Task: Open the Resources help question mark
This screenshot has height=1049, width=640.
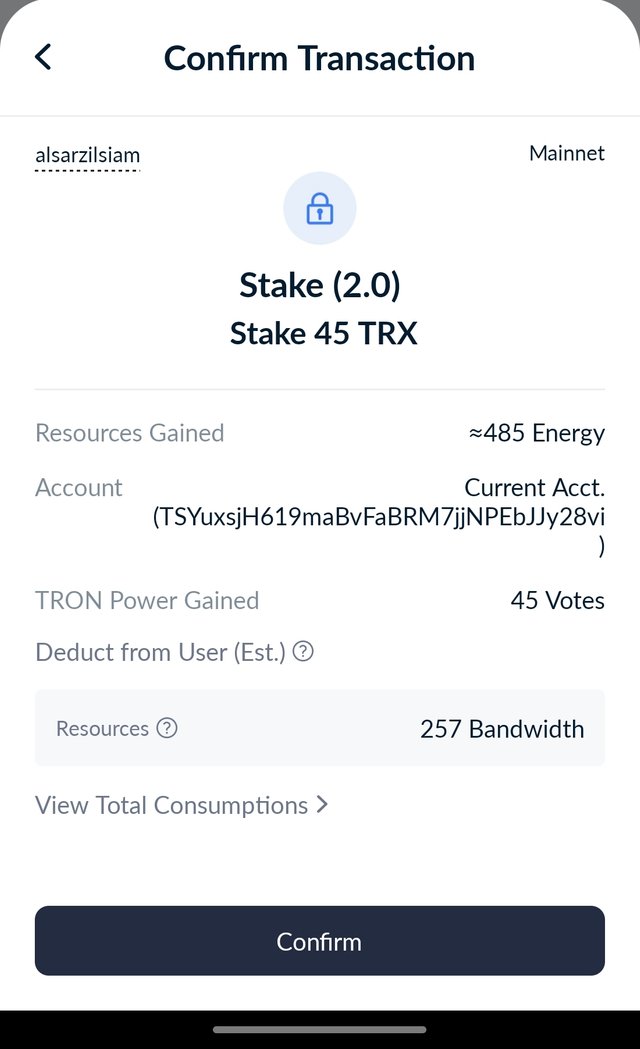Action: (167, 728)
